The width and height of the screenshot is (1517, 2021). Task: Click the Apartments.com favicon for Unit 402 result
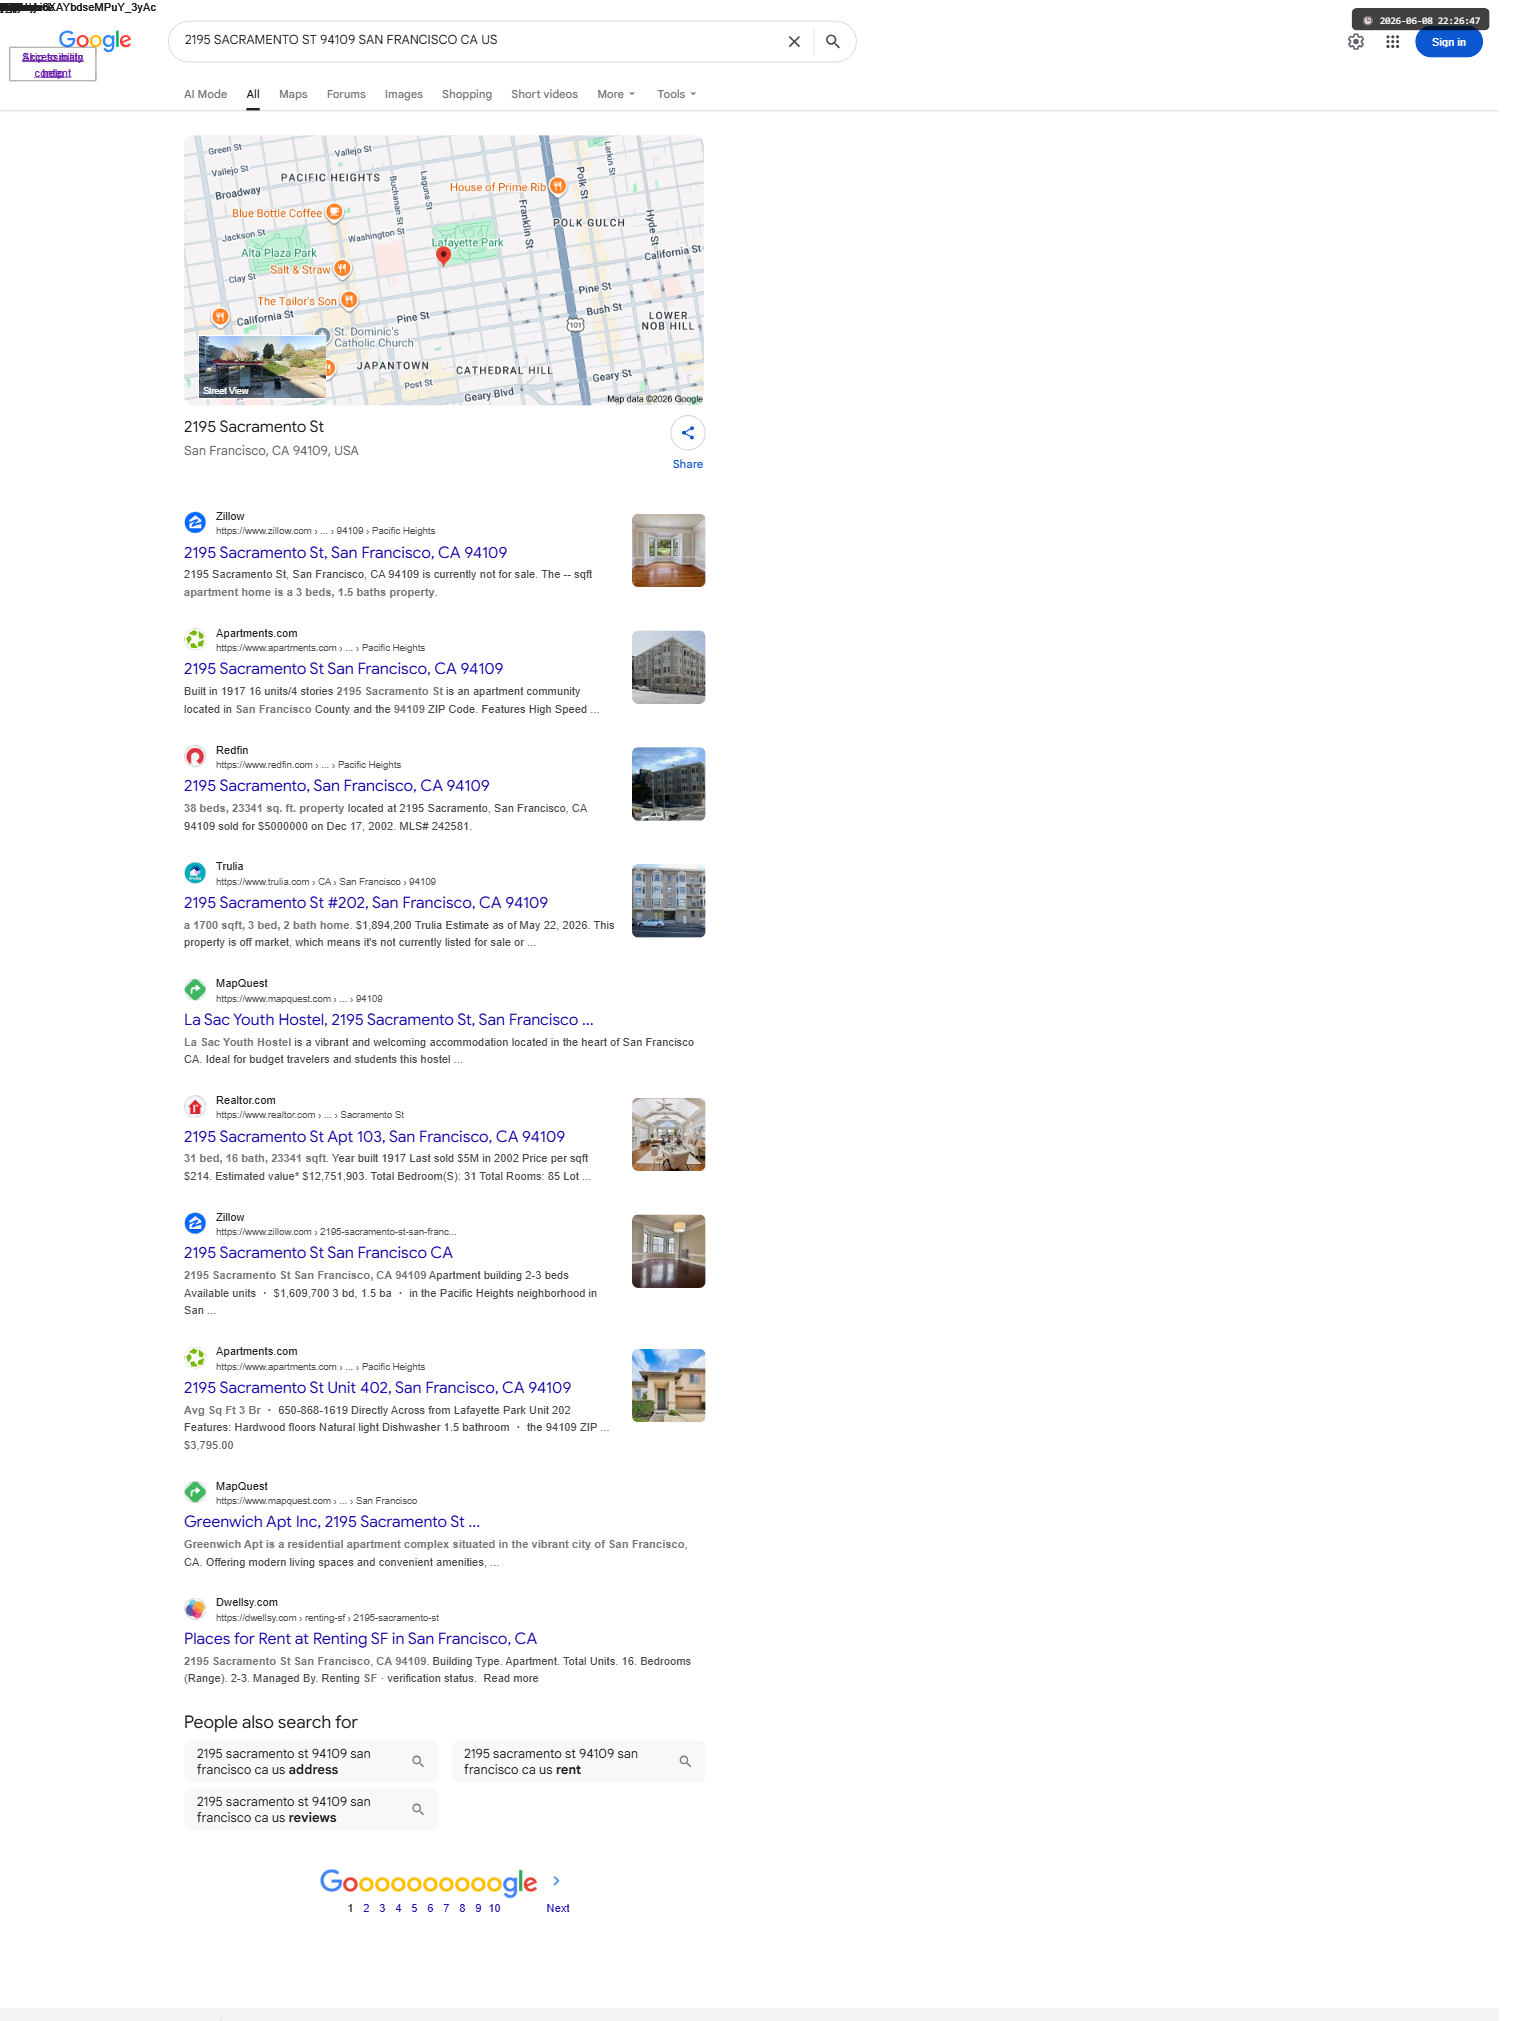(195, 1358)
